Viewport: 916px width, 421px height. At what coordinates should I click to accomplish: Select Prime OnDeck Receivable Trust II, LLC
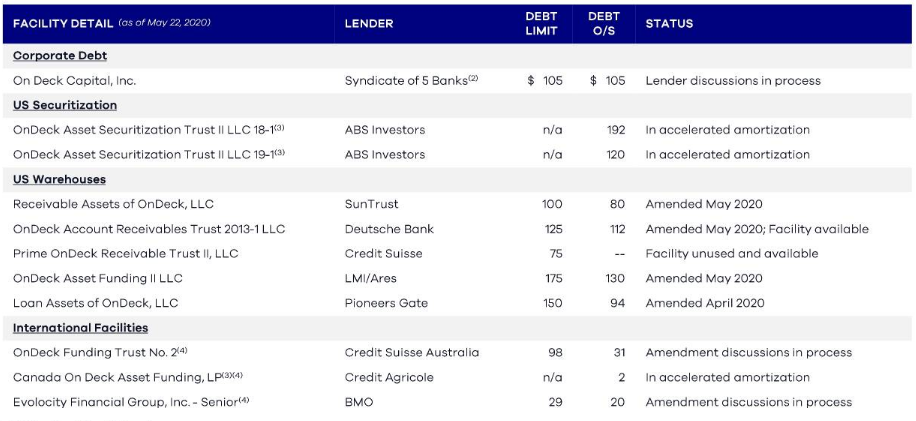click(x=126, y=254)
